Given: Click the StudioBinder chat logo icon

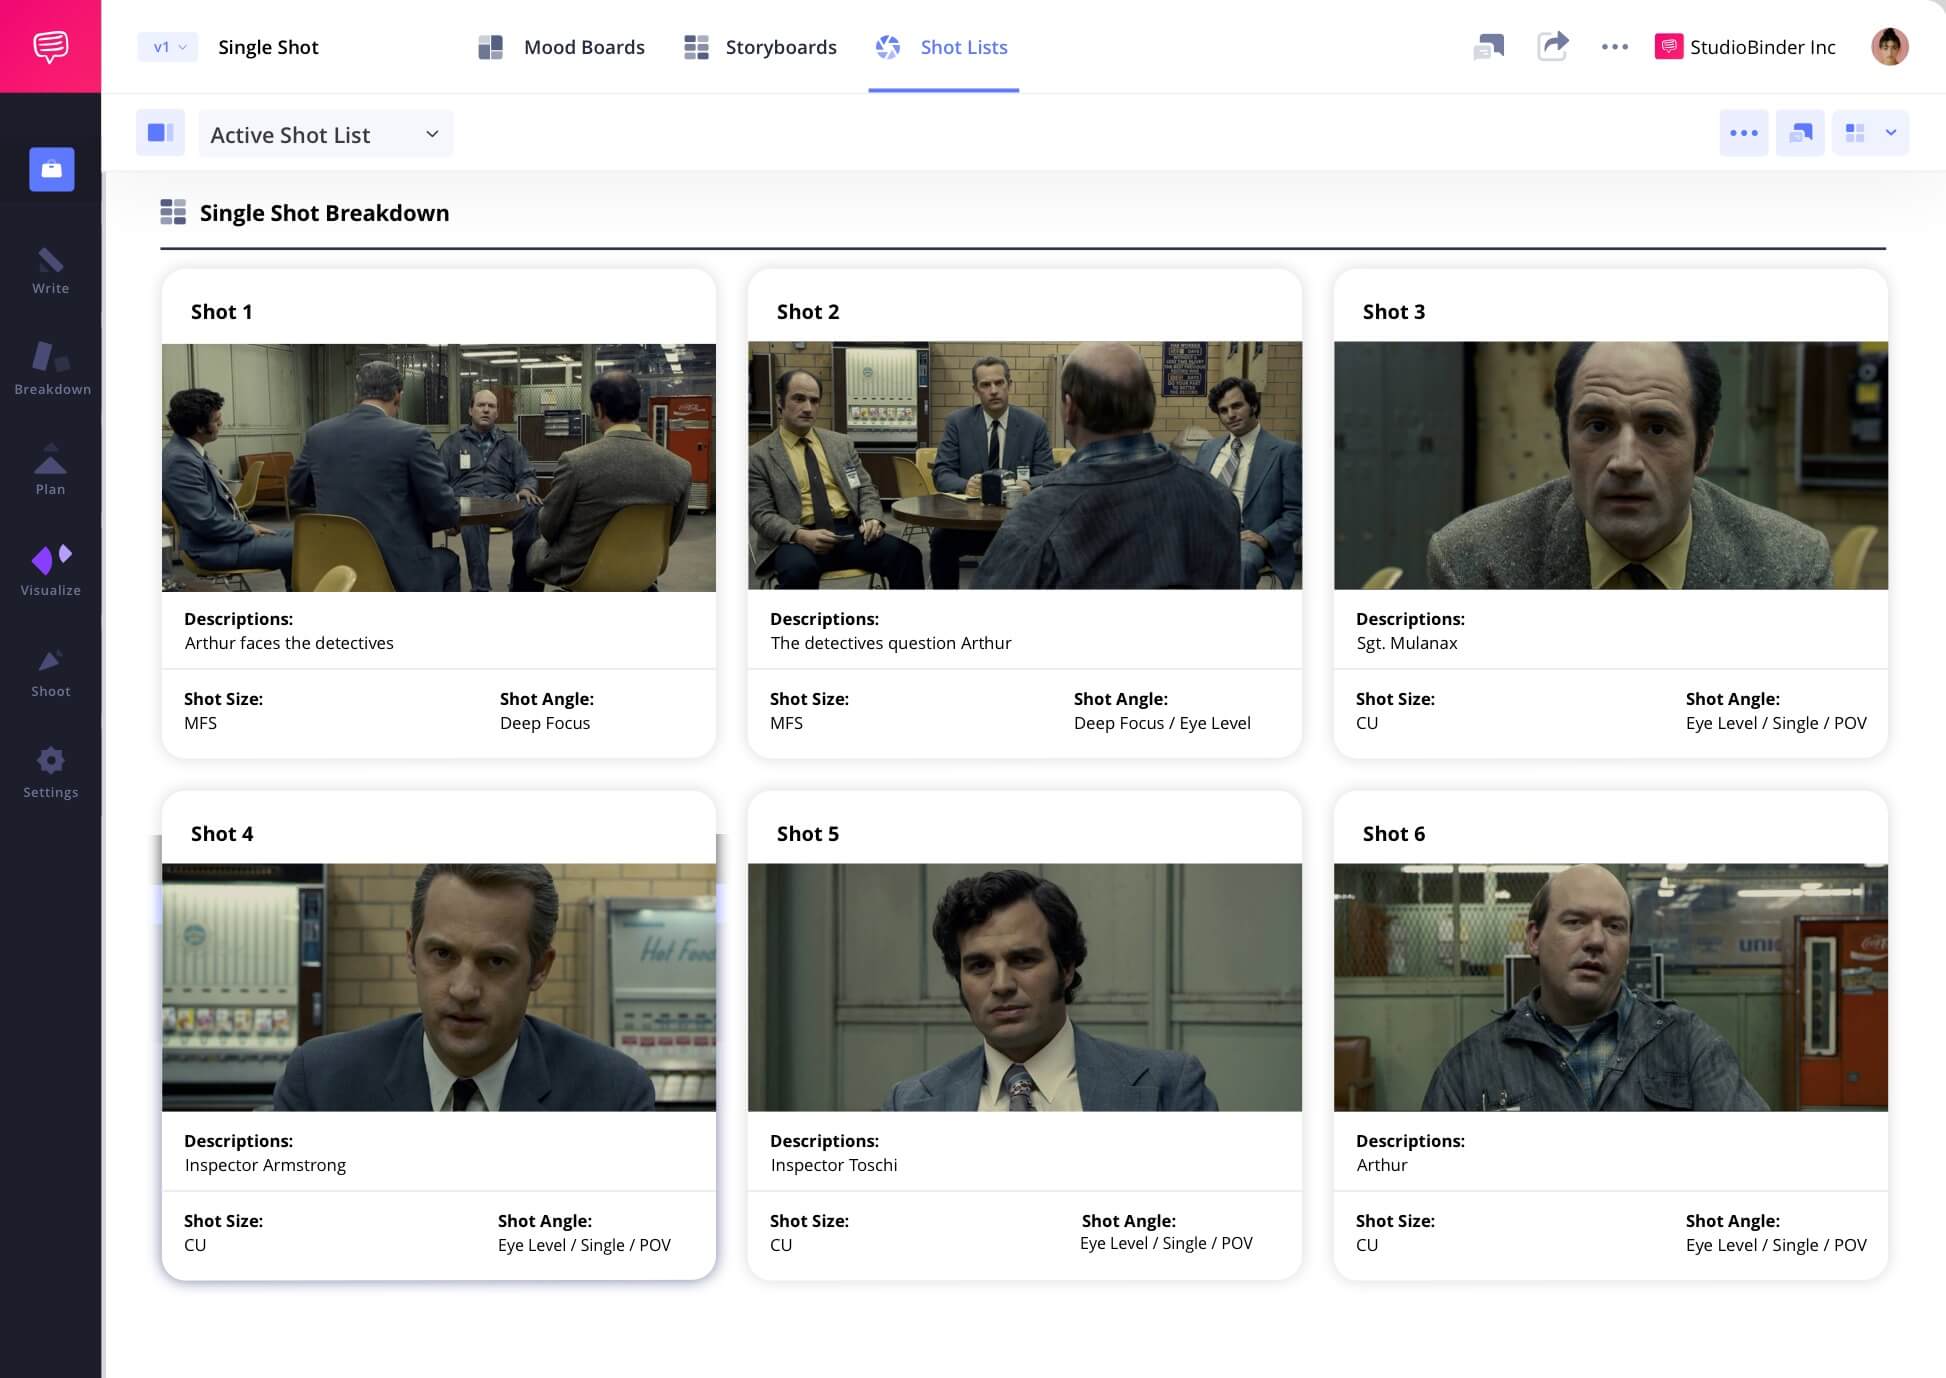Looking at the screenshot, I should pos(50,46).
